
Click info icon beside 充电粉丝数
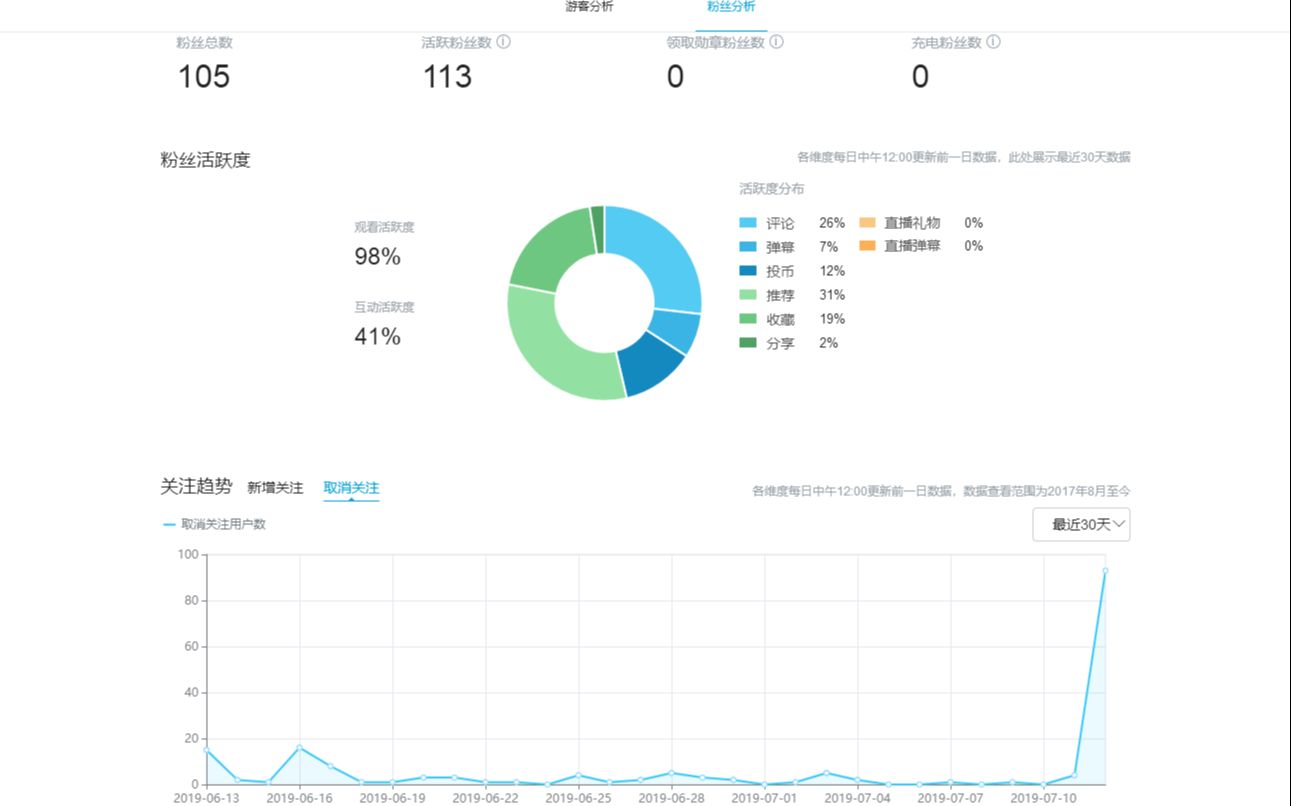(993, 42)
